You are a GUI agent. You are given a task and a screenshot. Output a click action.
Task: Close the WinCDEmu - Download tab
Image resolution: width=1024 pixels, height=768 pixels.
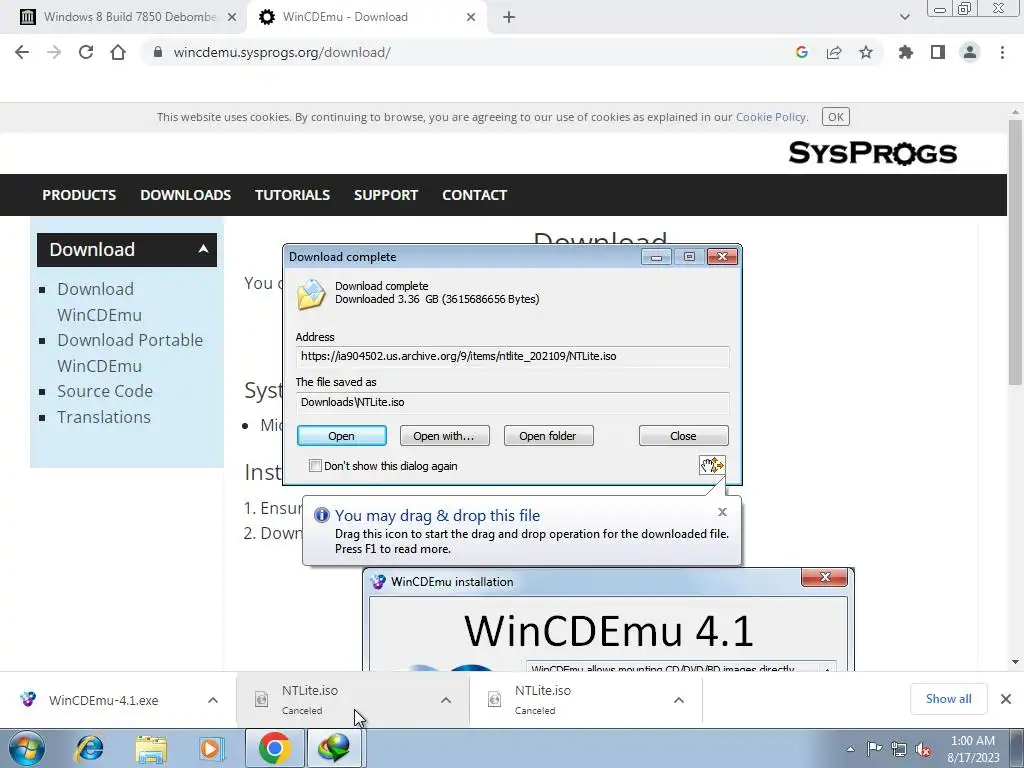point(471,17)
